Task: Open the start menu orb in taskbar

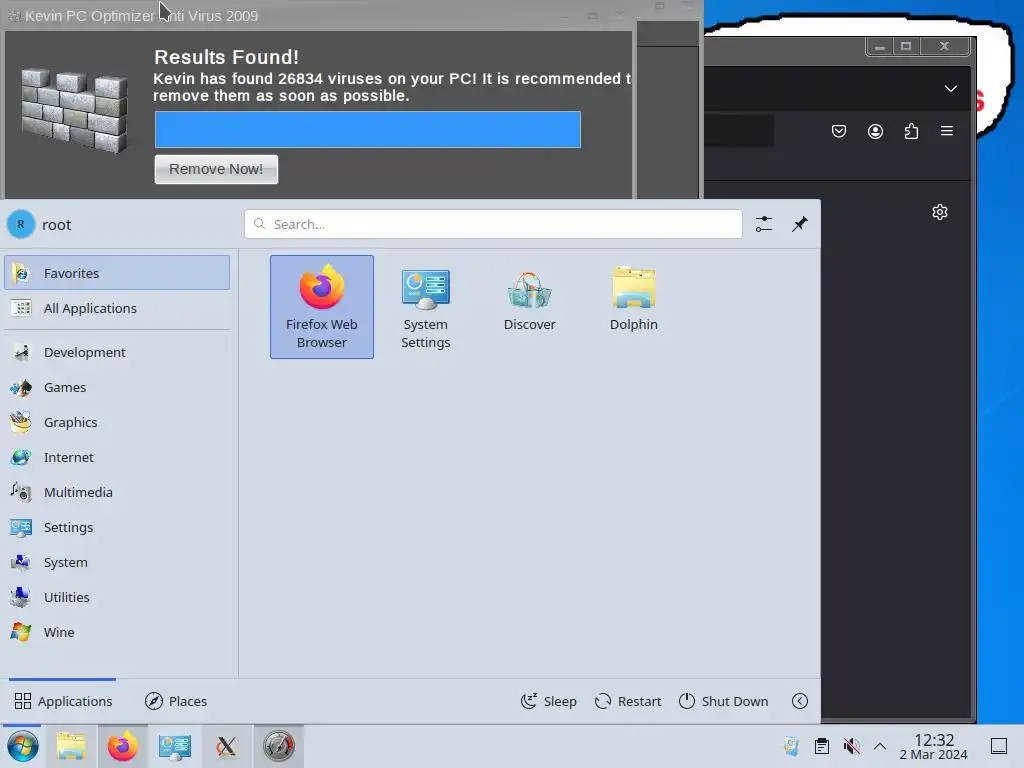Action: 23,746
